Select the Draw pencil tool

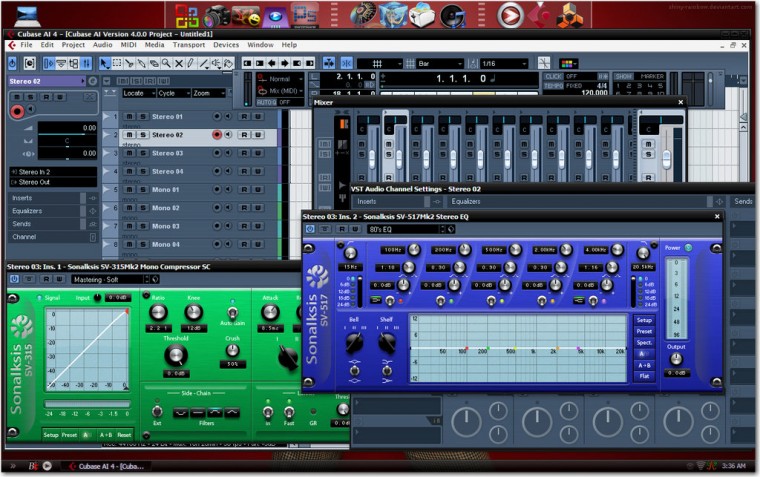[191, 64]
